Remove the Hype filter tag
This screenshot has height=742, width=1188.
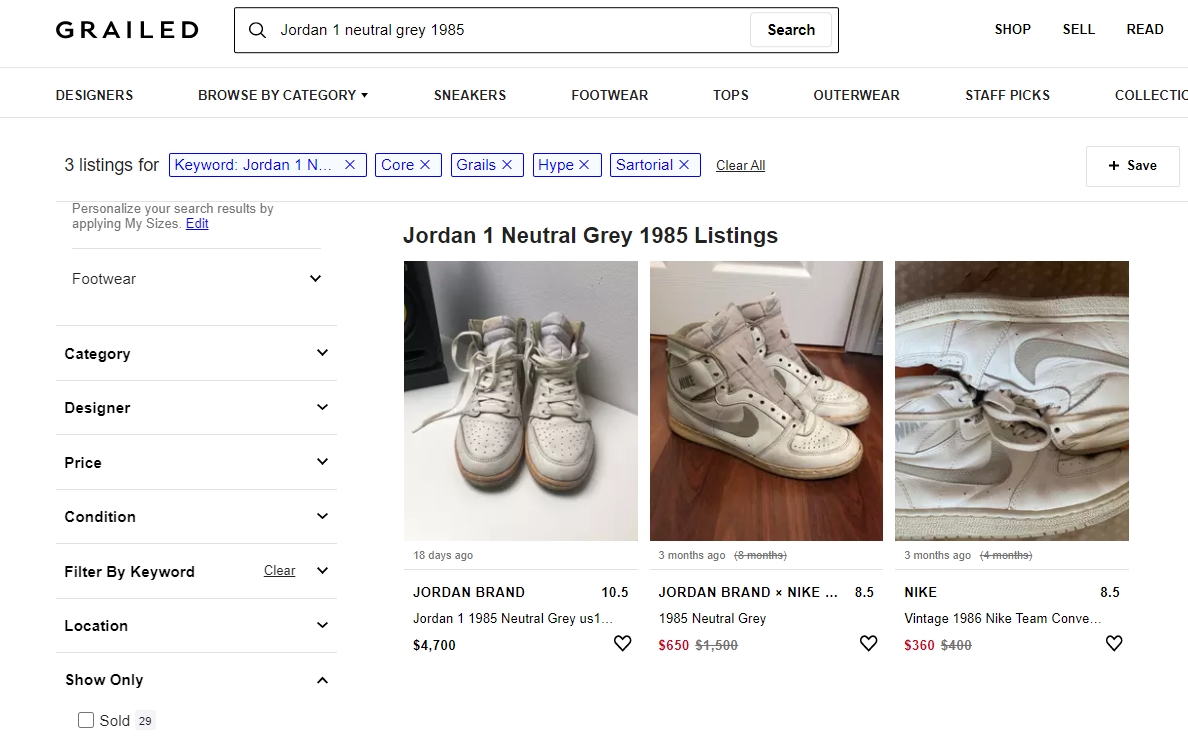[x=584, y=165]
